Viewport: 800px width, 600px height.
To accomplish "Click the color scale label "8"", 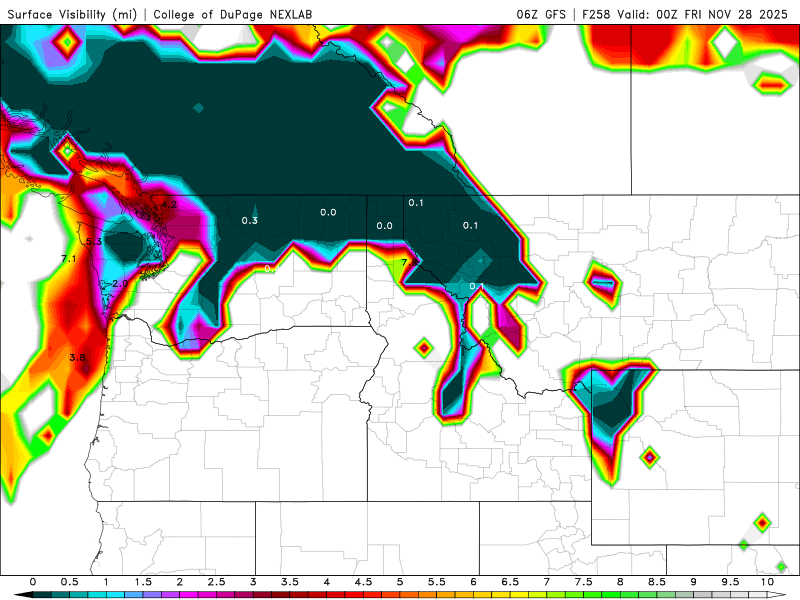I will 620,582.
